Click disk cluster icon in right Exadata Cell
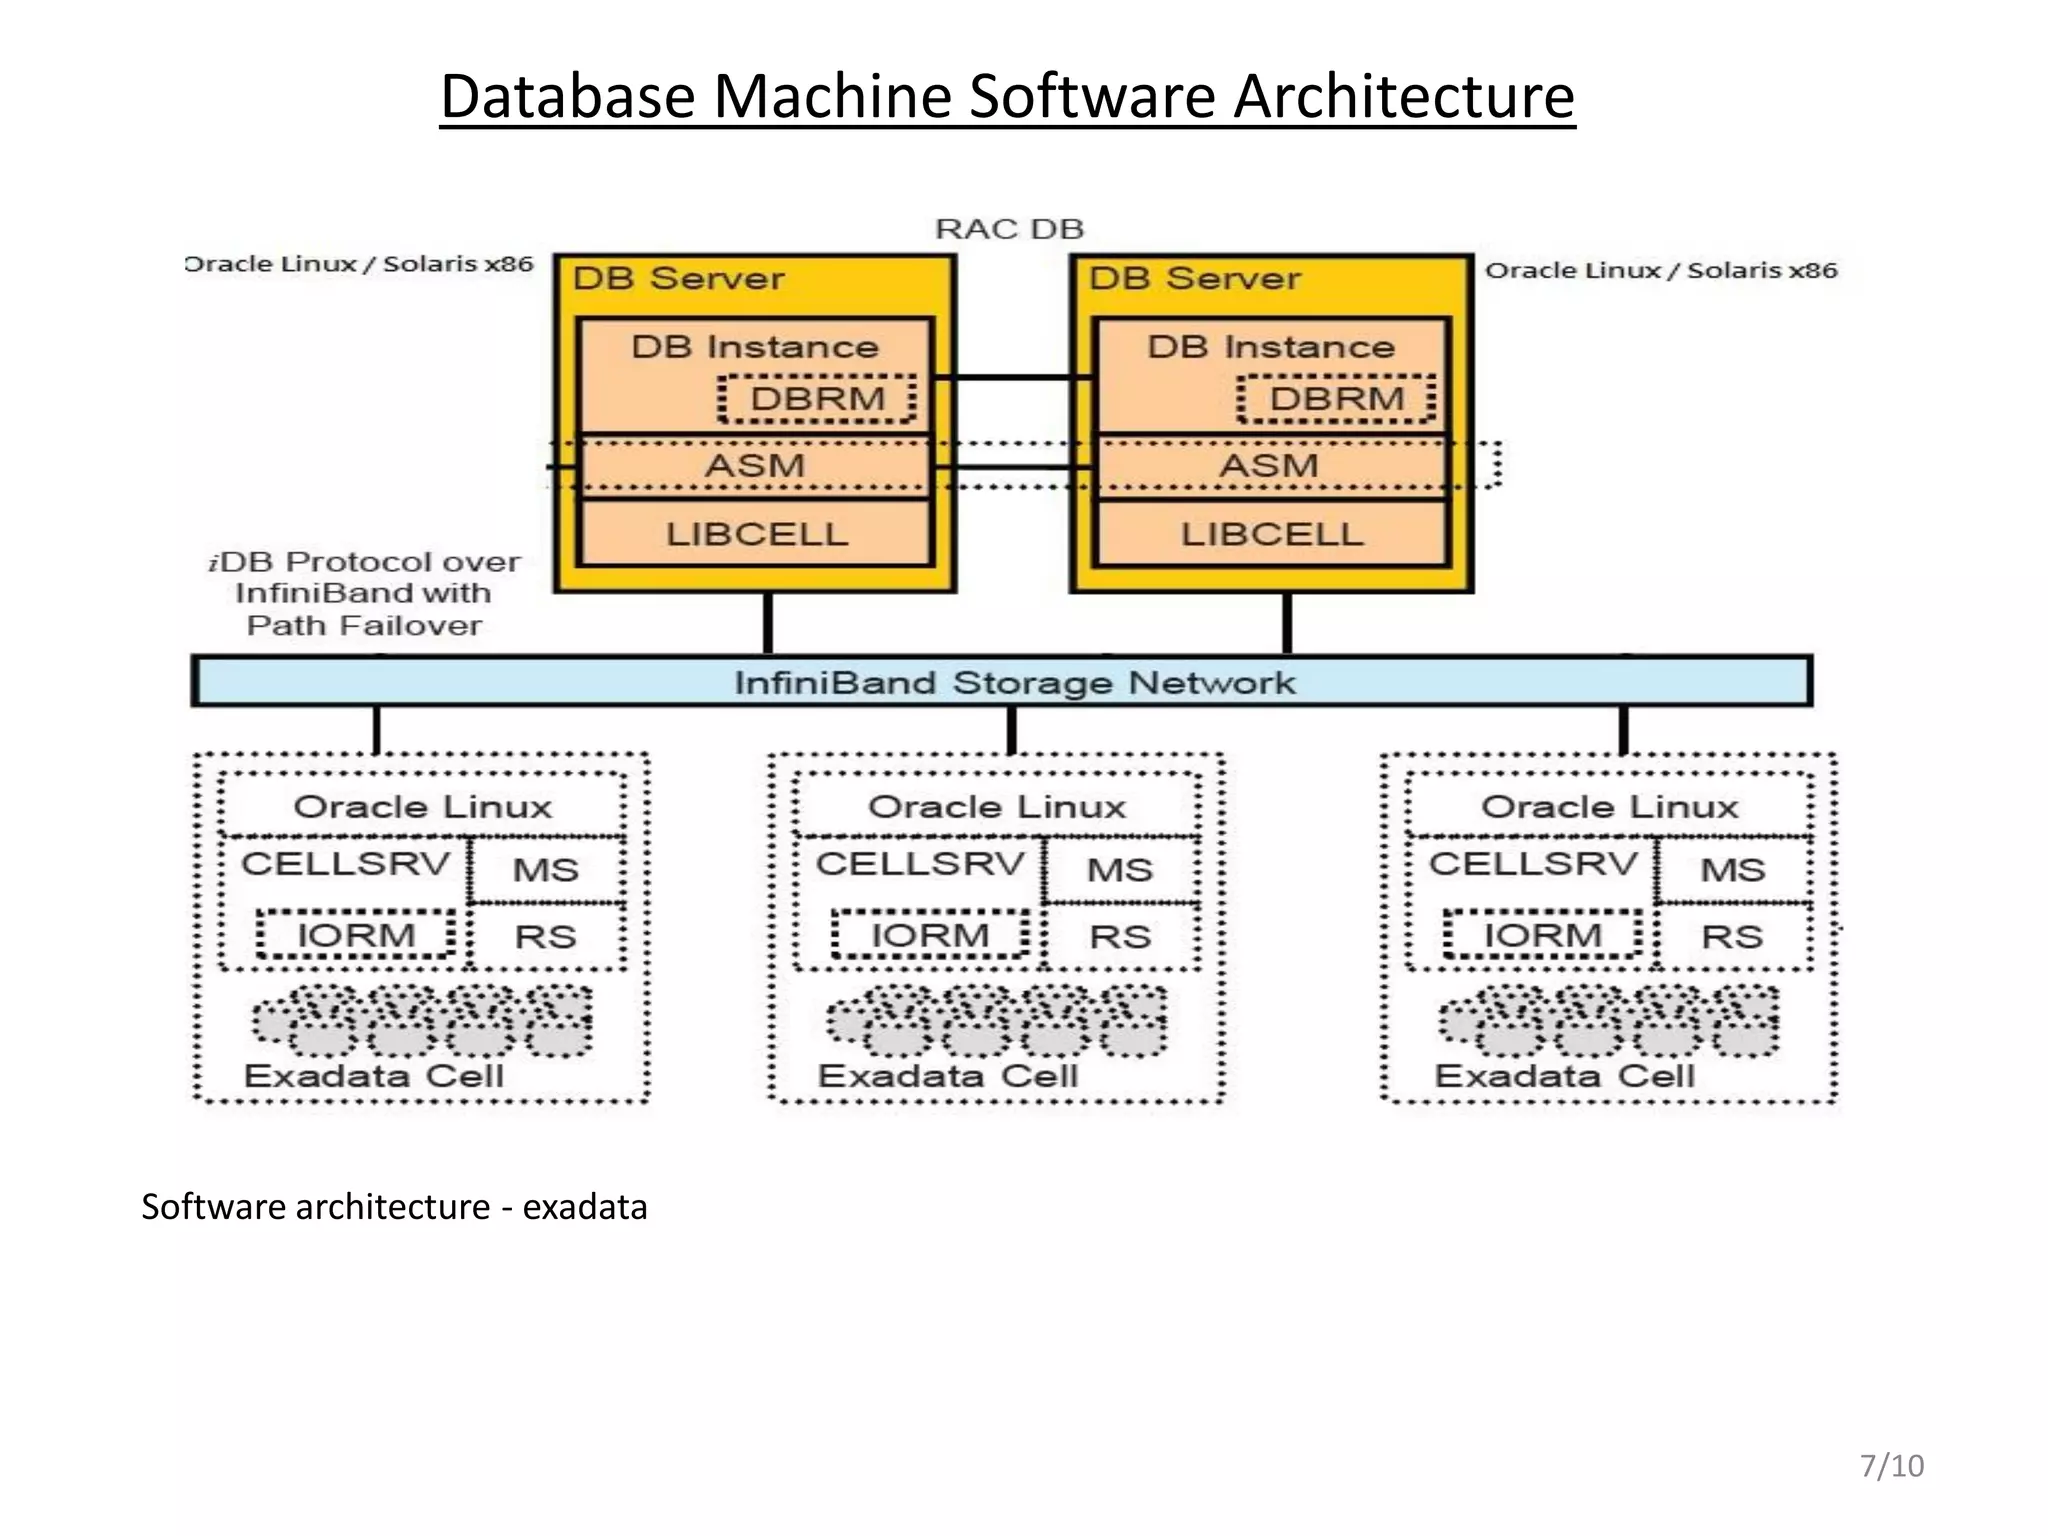Screen dimensions: 2048x1536 (1609, 1021)
